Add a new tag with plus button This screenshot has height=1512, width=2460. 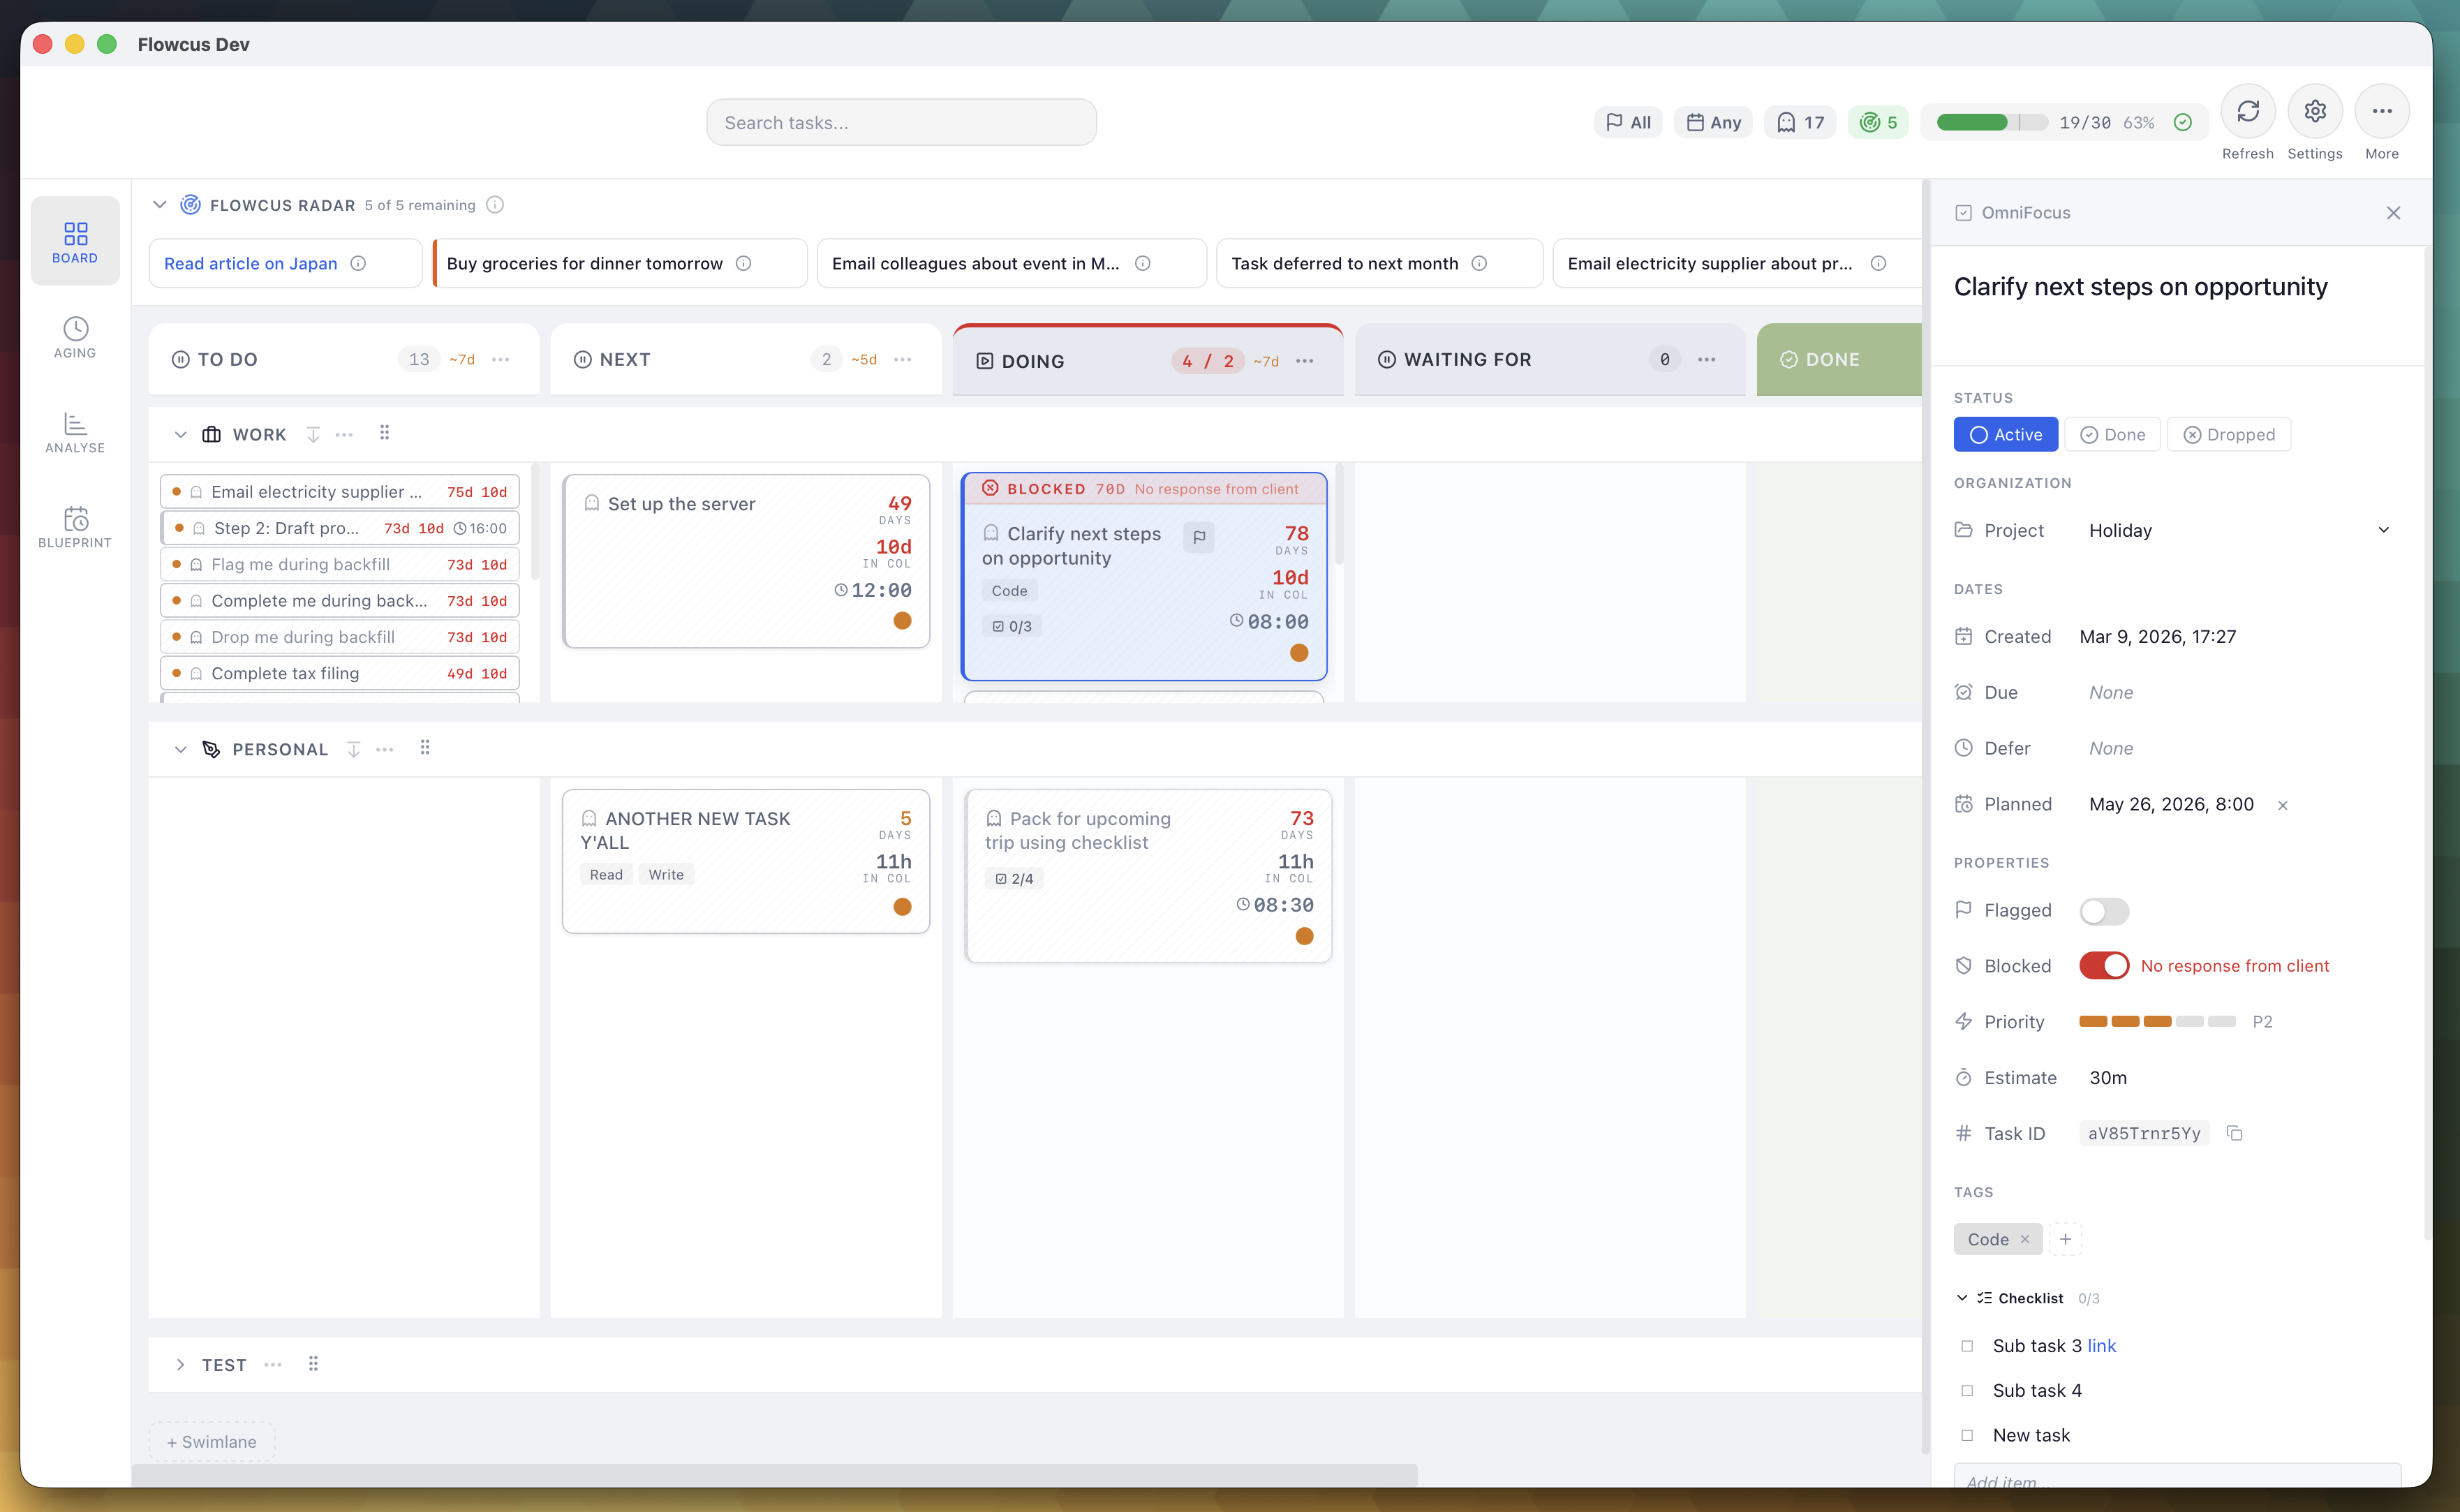[x=2065, y=1239]
